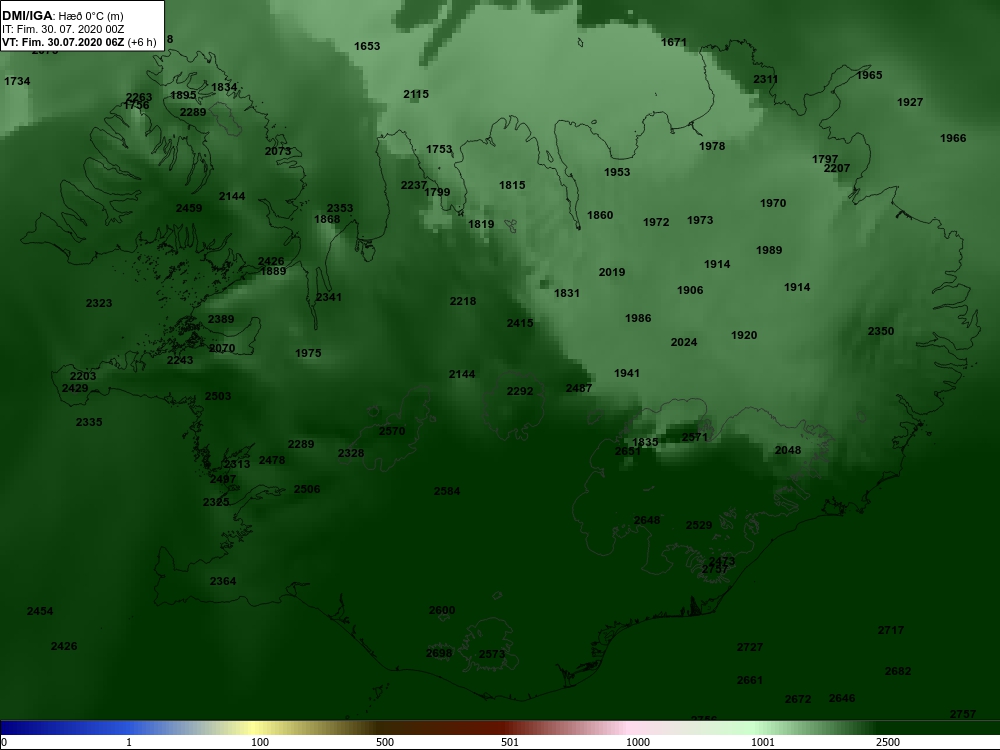Select the 2218 height reading
The width and height of the screenshot is (1000, 750).
tap(463, 301)
